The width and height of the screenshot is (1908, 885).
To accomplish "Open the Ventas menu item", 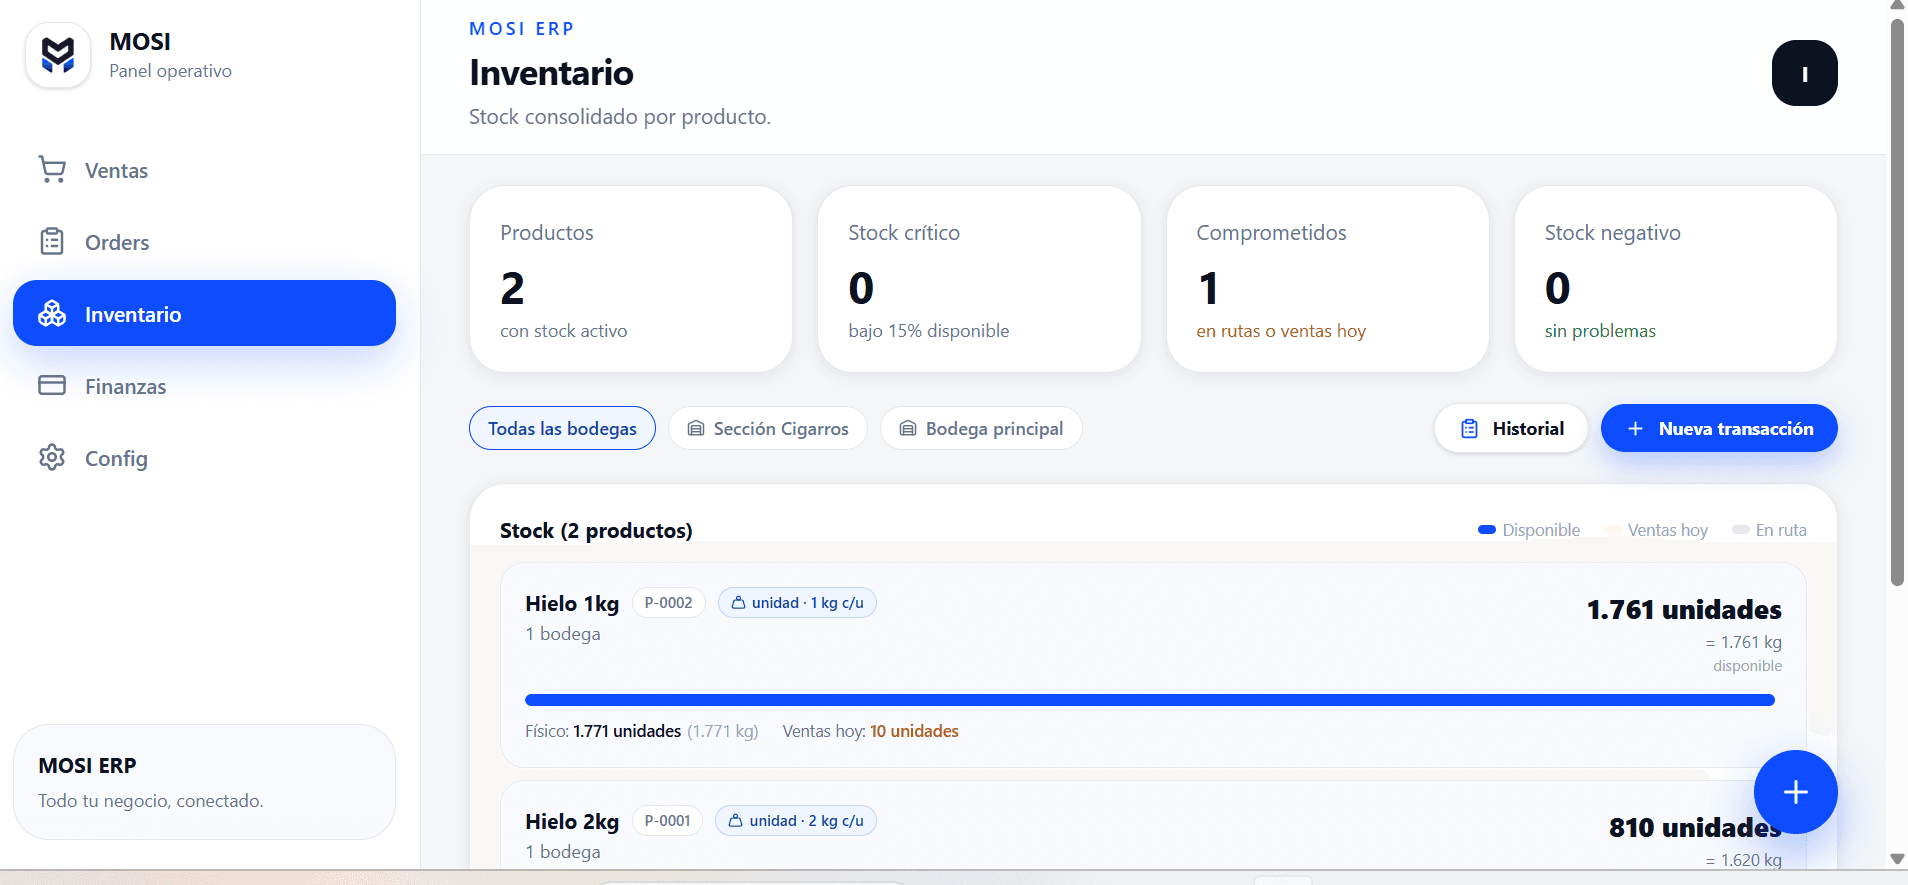I will coord(204,170).
